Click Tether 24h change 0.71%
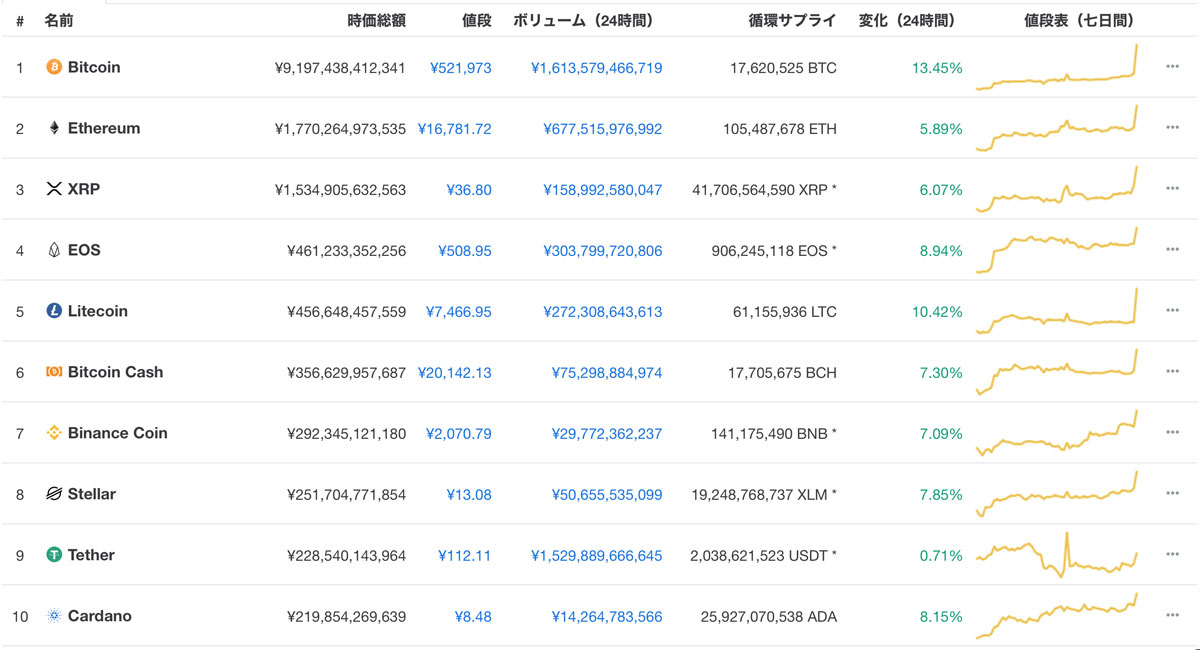Image resolution: width=1200 pixels, height=650 pixels. (x=941, y=556)
